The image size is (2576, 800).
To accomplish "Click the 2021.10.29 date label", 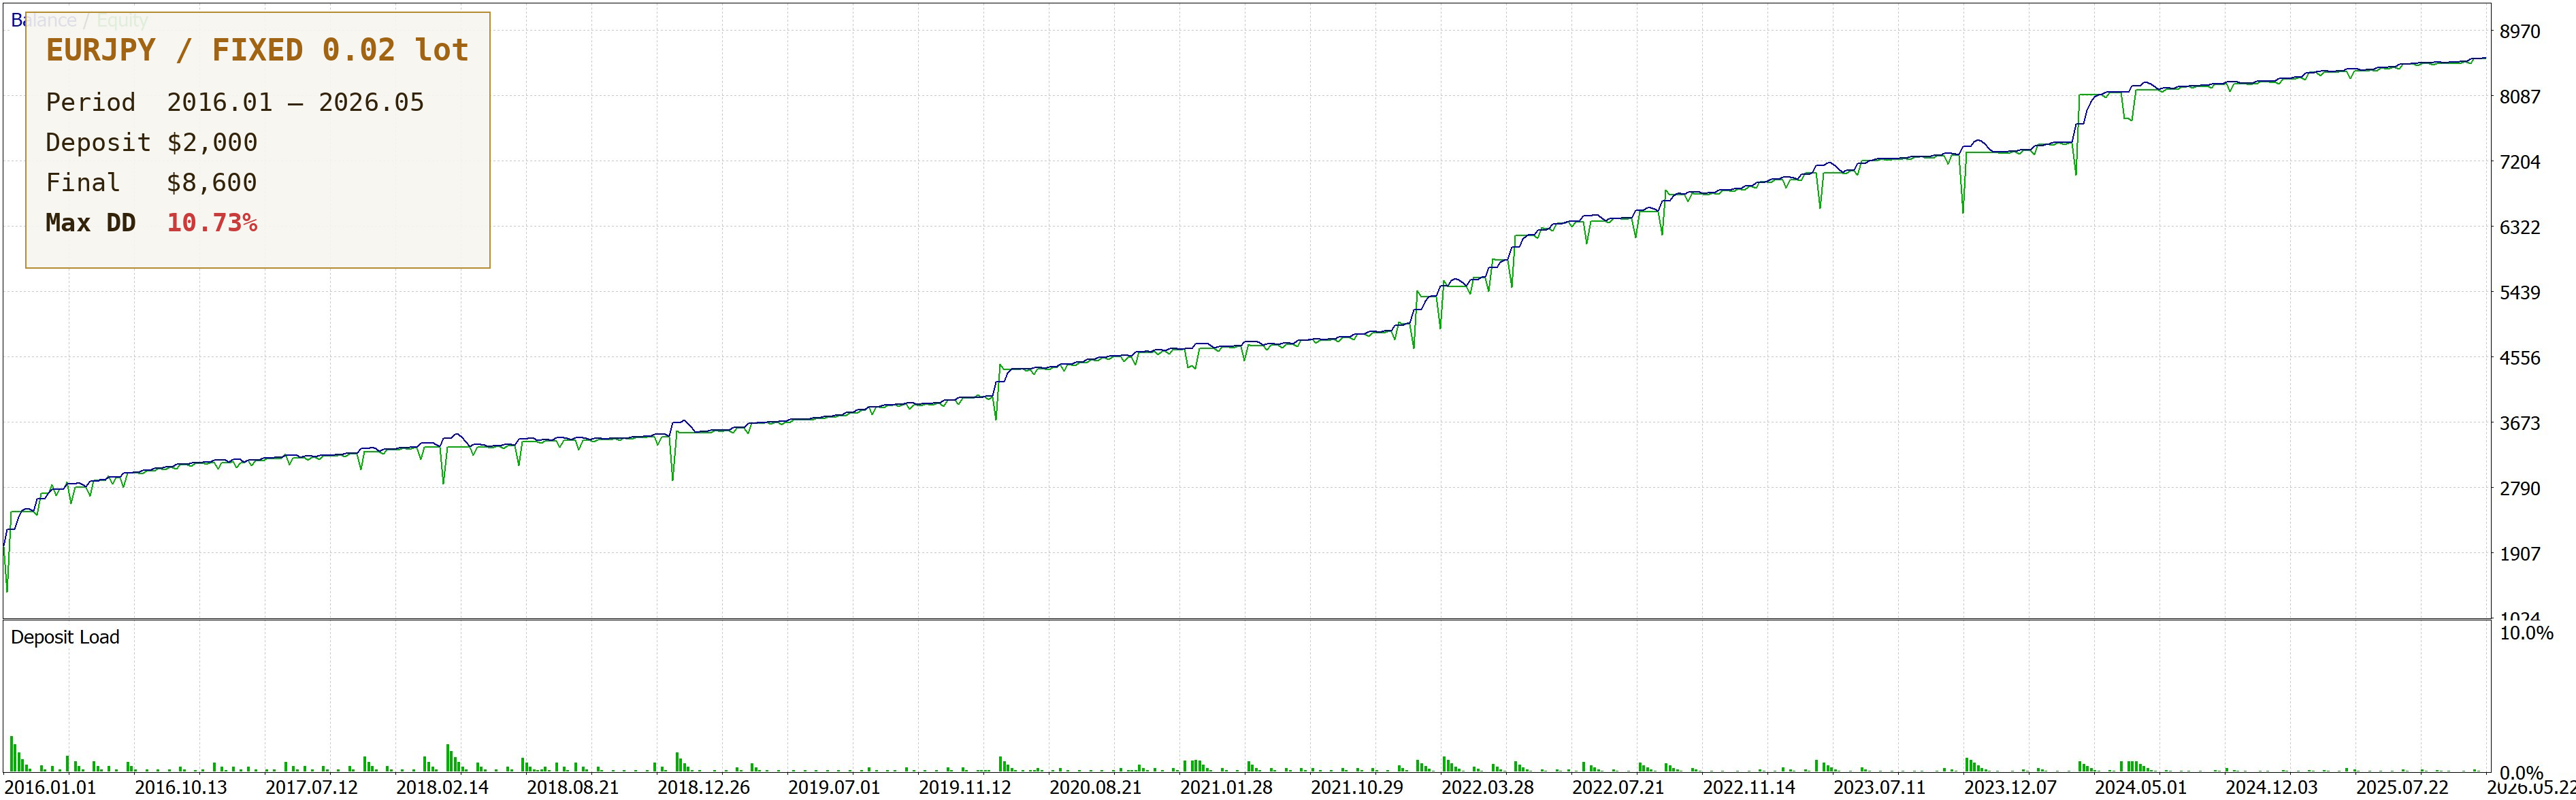I will [x=1357, y=787].
